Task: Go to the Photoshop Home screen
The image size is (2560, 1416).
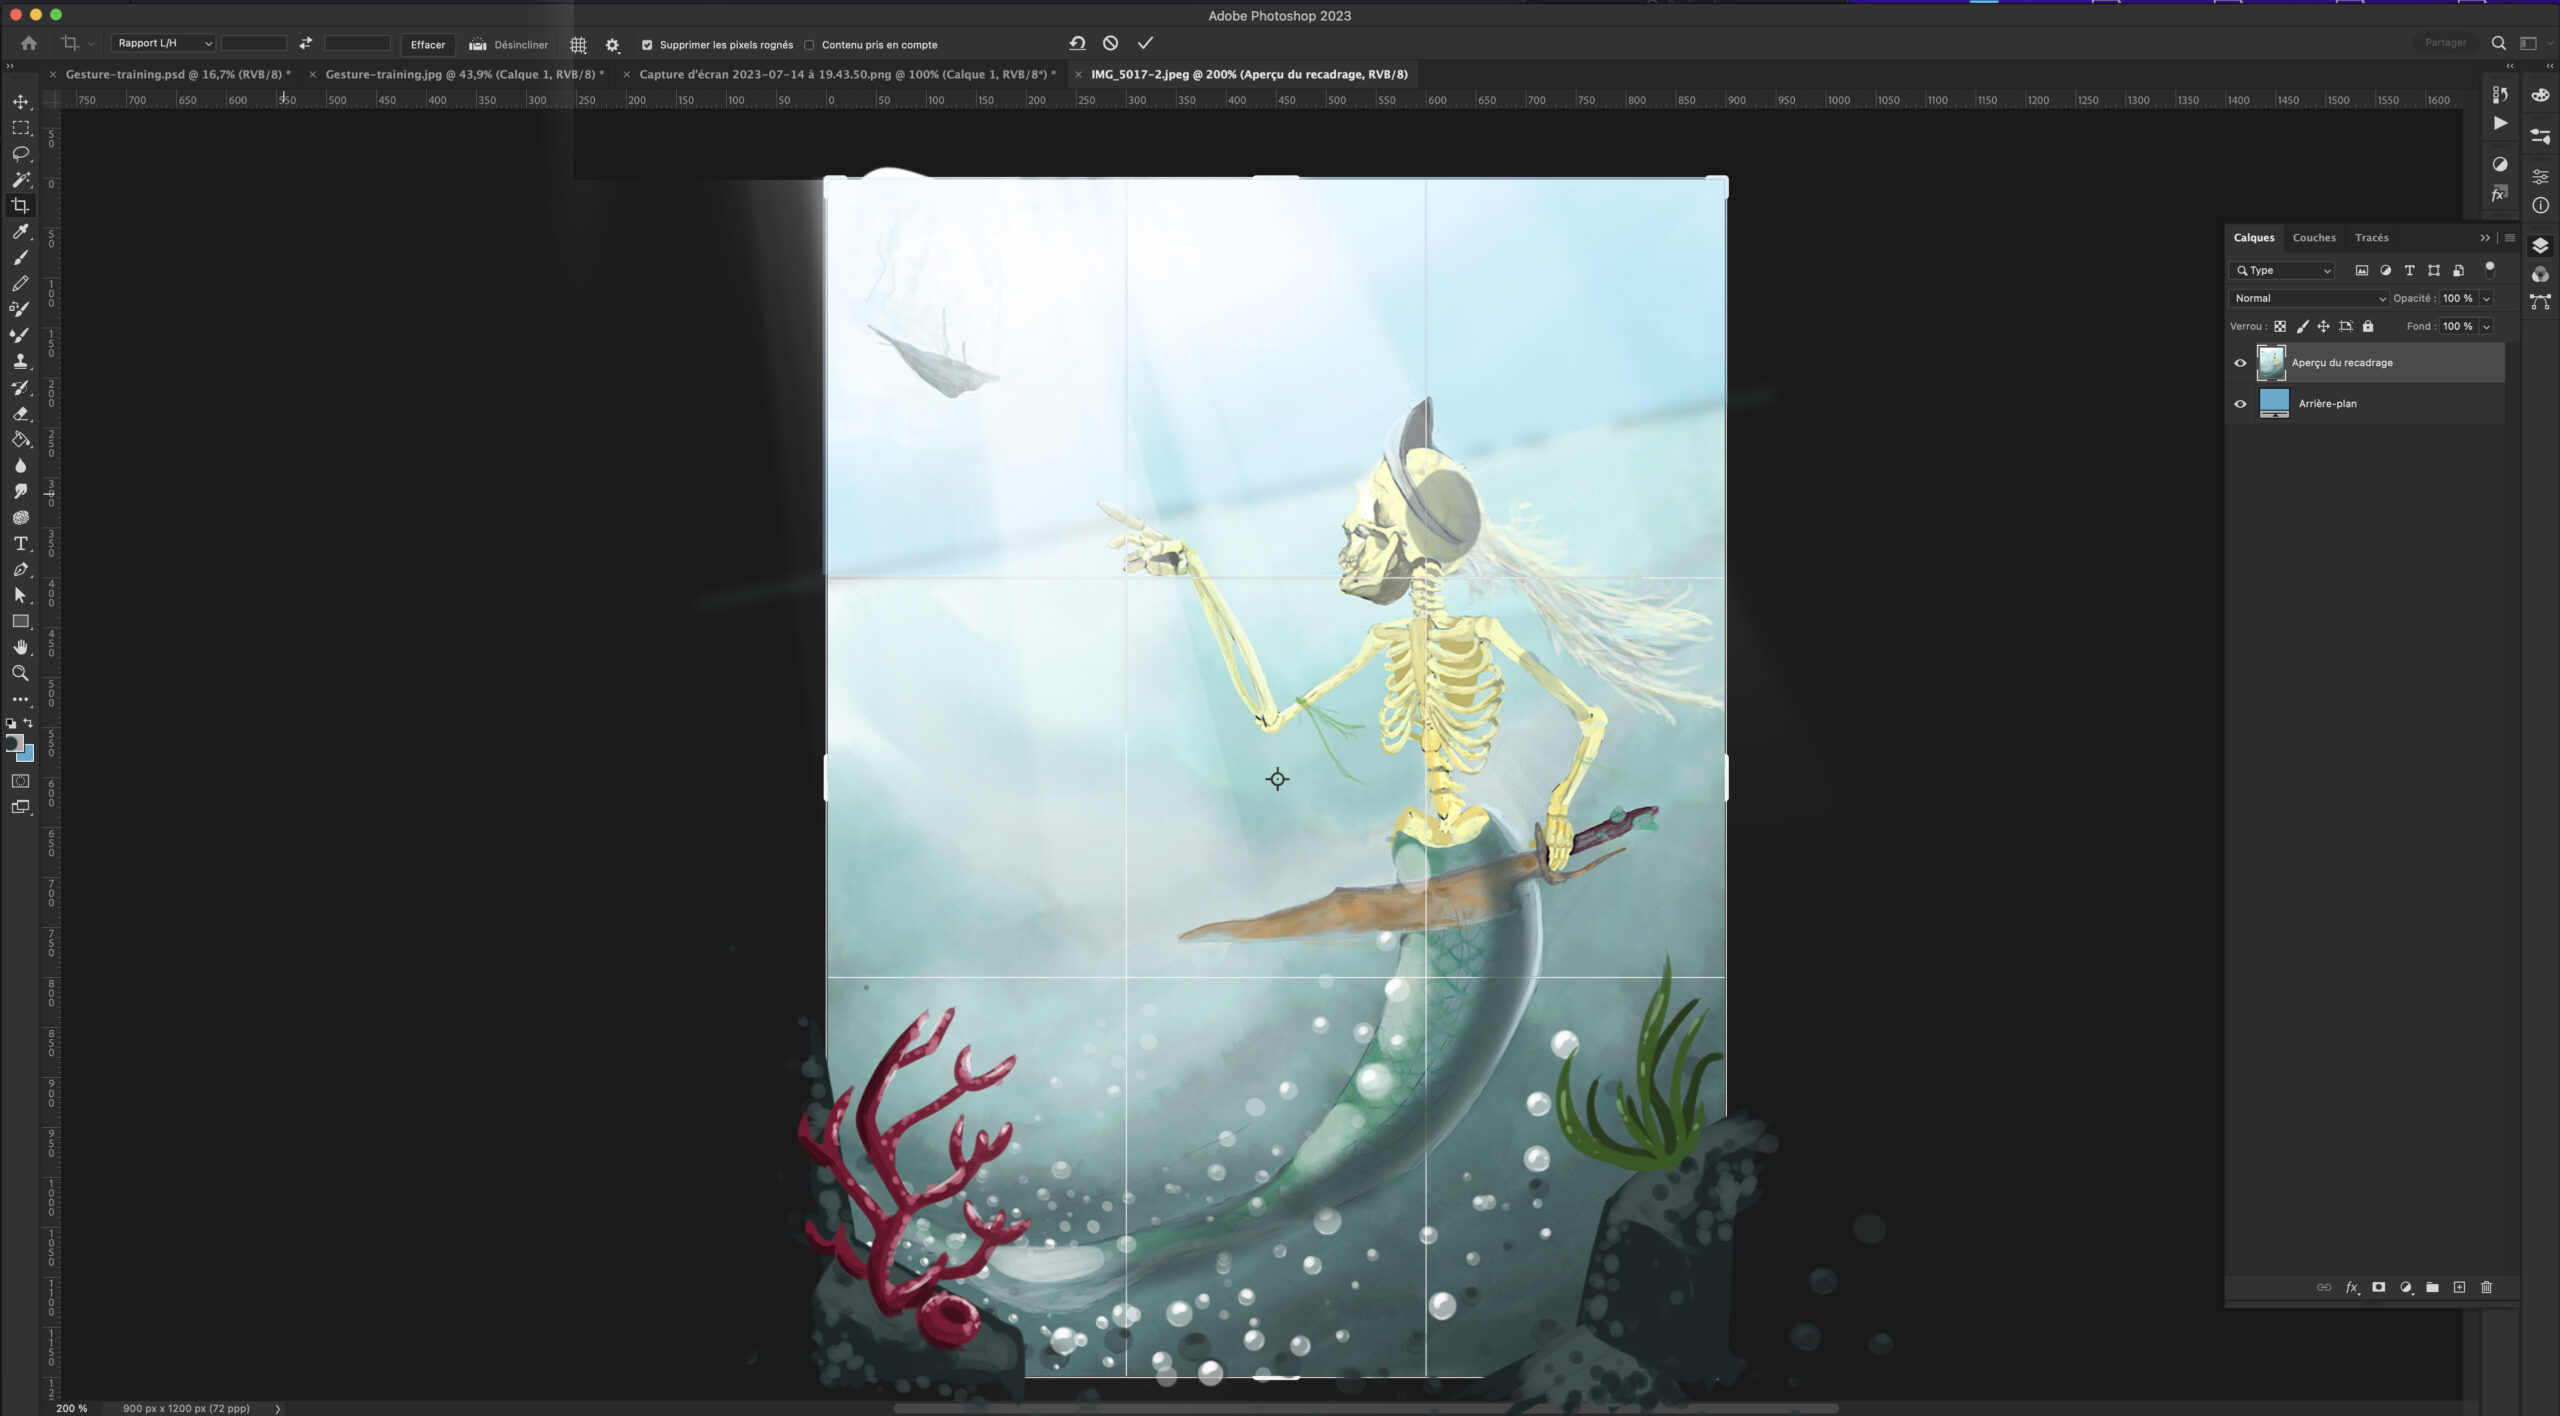Action: coord(29,43)
